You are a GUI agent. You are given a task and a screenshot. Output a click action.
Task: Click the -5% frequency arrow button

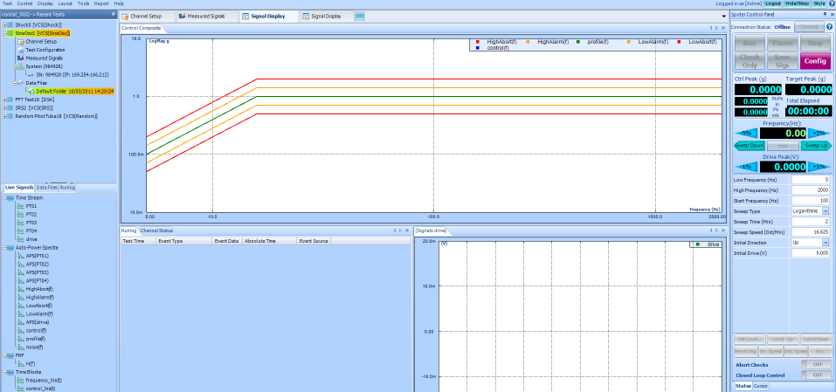click(745, 133)
